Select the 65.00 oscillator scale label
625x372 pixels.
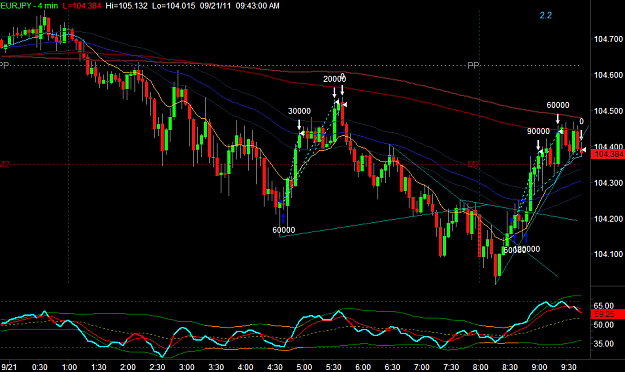[603, 306]
